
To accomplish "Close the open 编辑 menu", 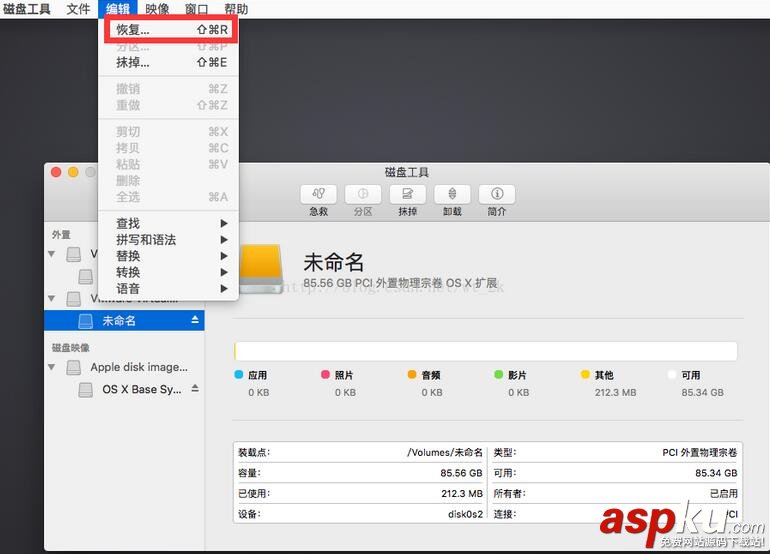I will pyautogui.click(x=118, y=9).
